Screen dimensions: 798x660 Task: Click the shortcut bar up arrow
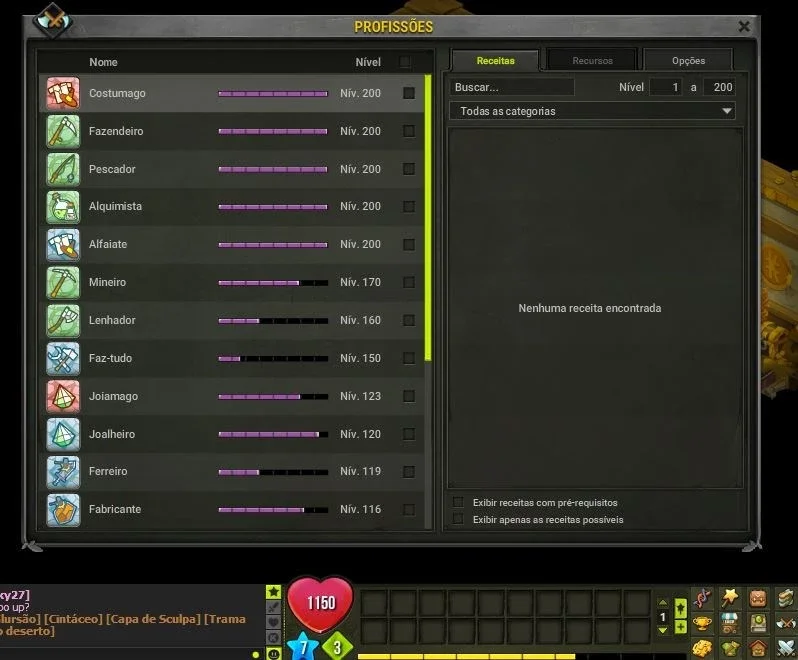[663, 602]
